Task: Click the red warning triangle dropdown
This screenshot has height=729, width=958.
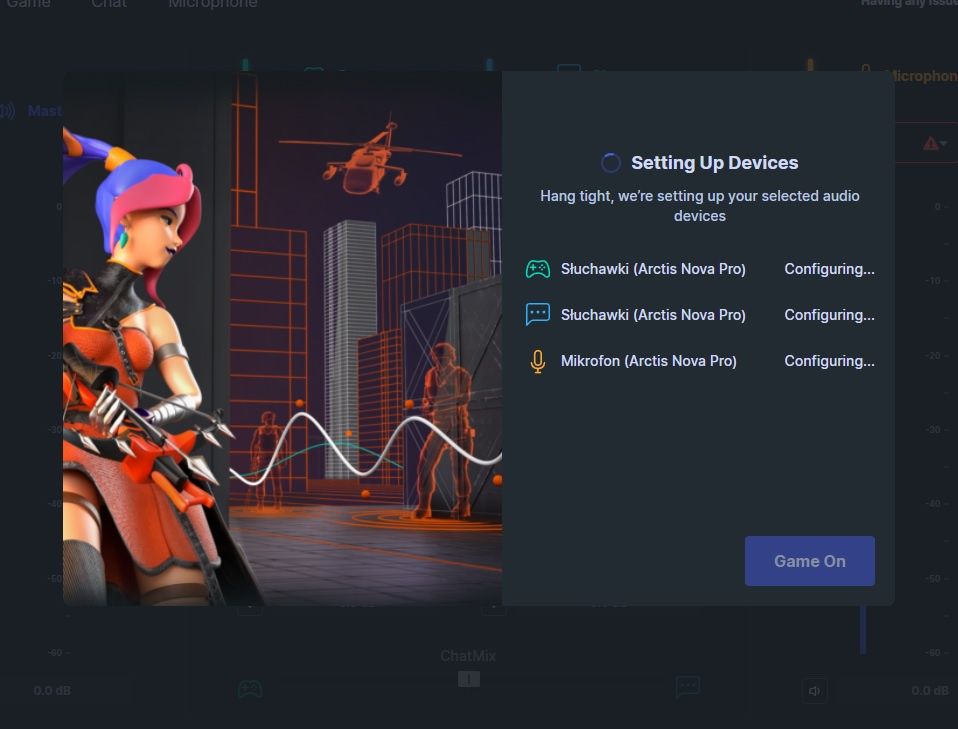Action: coord(935,144)
